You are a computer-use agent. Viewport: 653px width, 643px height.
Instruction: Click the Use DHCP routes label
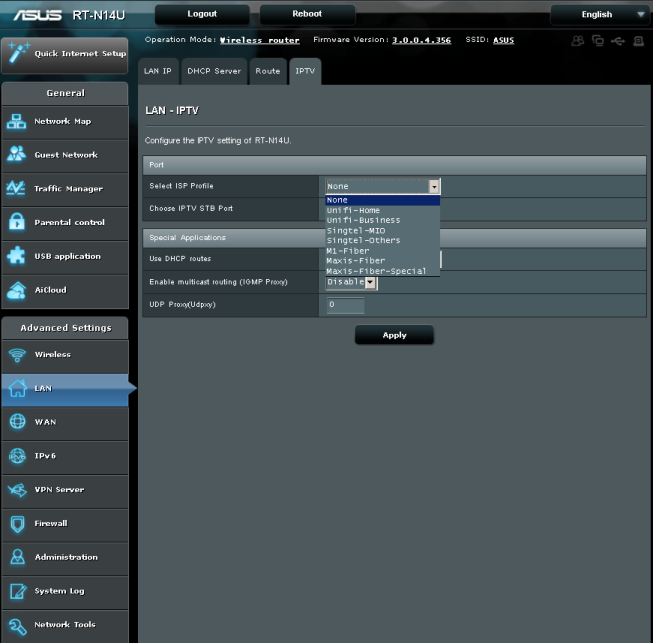pyautogui.click(x=180, y=259)
